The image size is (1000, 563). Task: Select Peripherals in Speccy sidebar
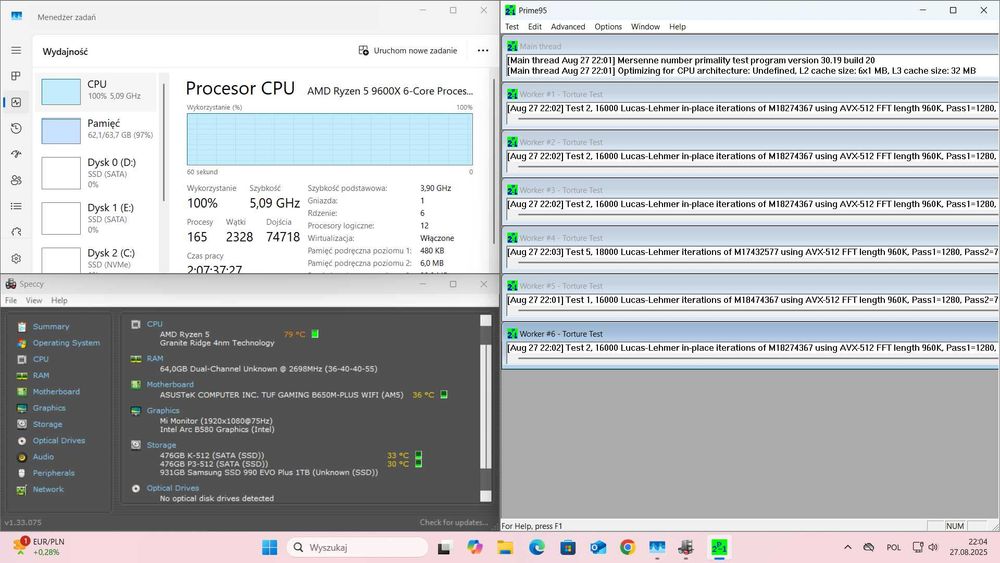54,473
